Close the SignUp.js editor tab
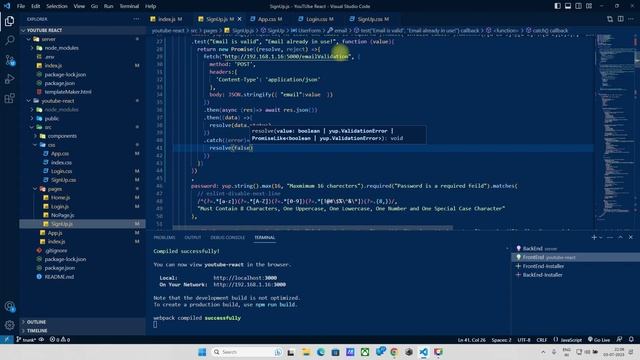This screenshot has height=360, width=640. pyautogui.click(x=240, y=19)
